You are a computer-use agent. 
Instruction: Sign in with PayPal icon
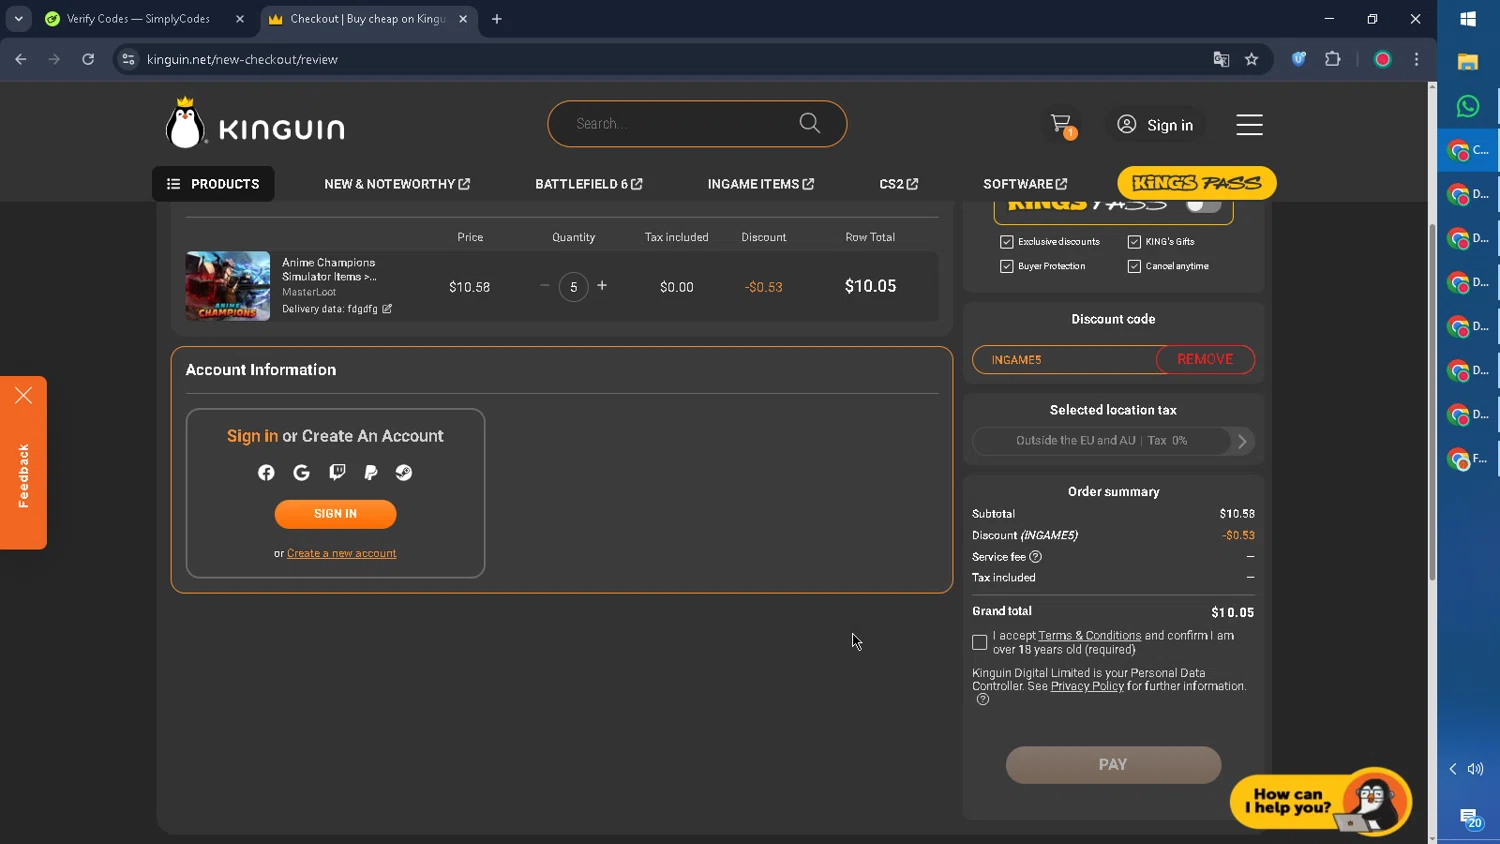[371, 473]
